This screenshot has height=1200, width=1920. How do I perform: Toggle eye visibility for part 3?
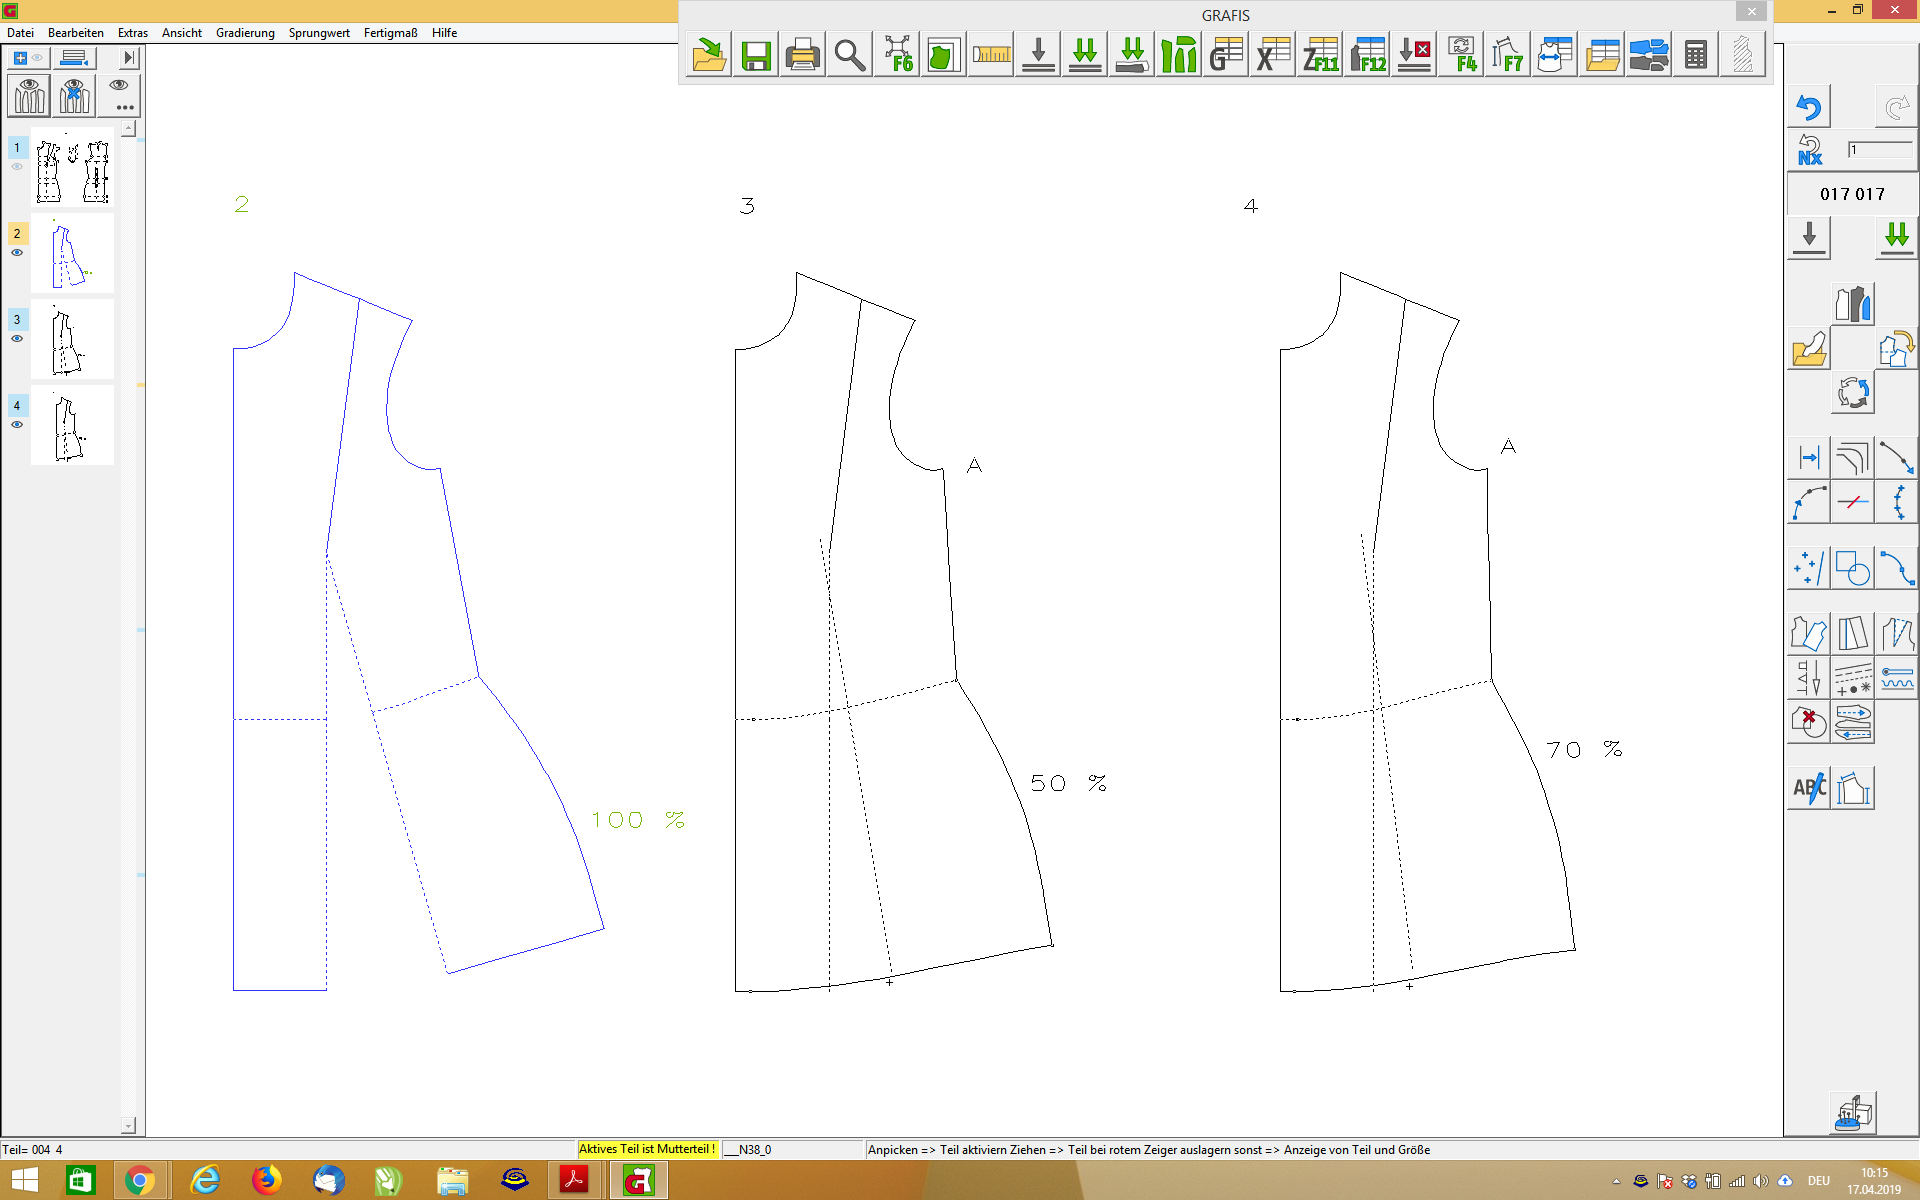[x=17, y=339]
